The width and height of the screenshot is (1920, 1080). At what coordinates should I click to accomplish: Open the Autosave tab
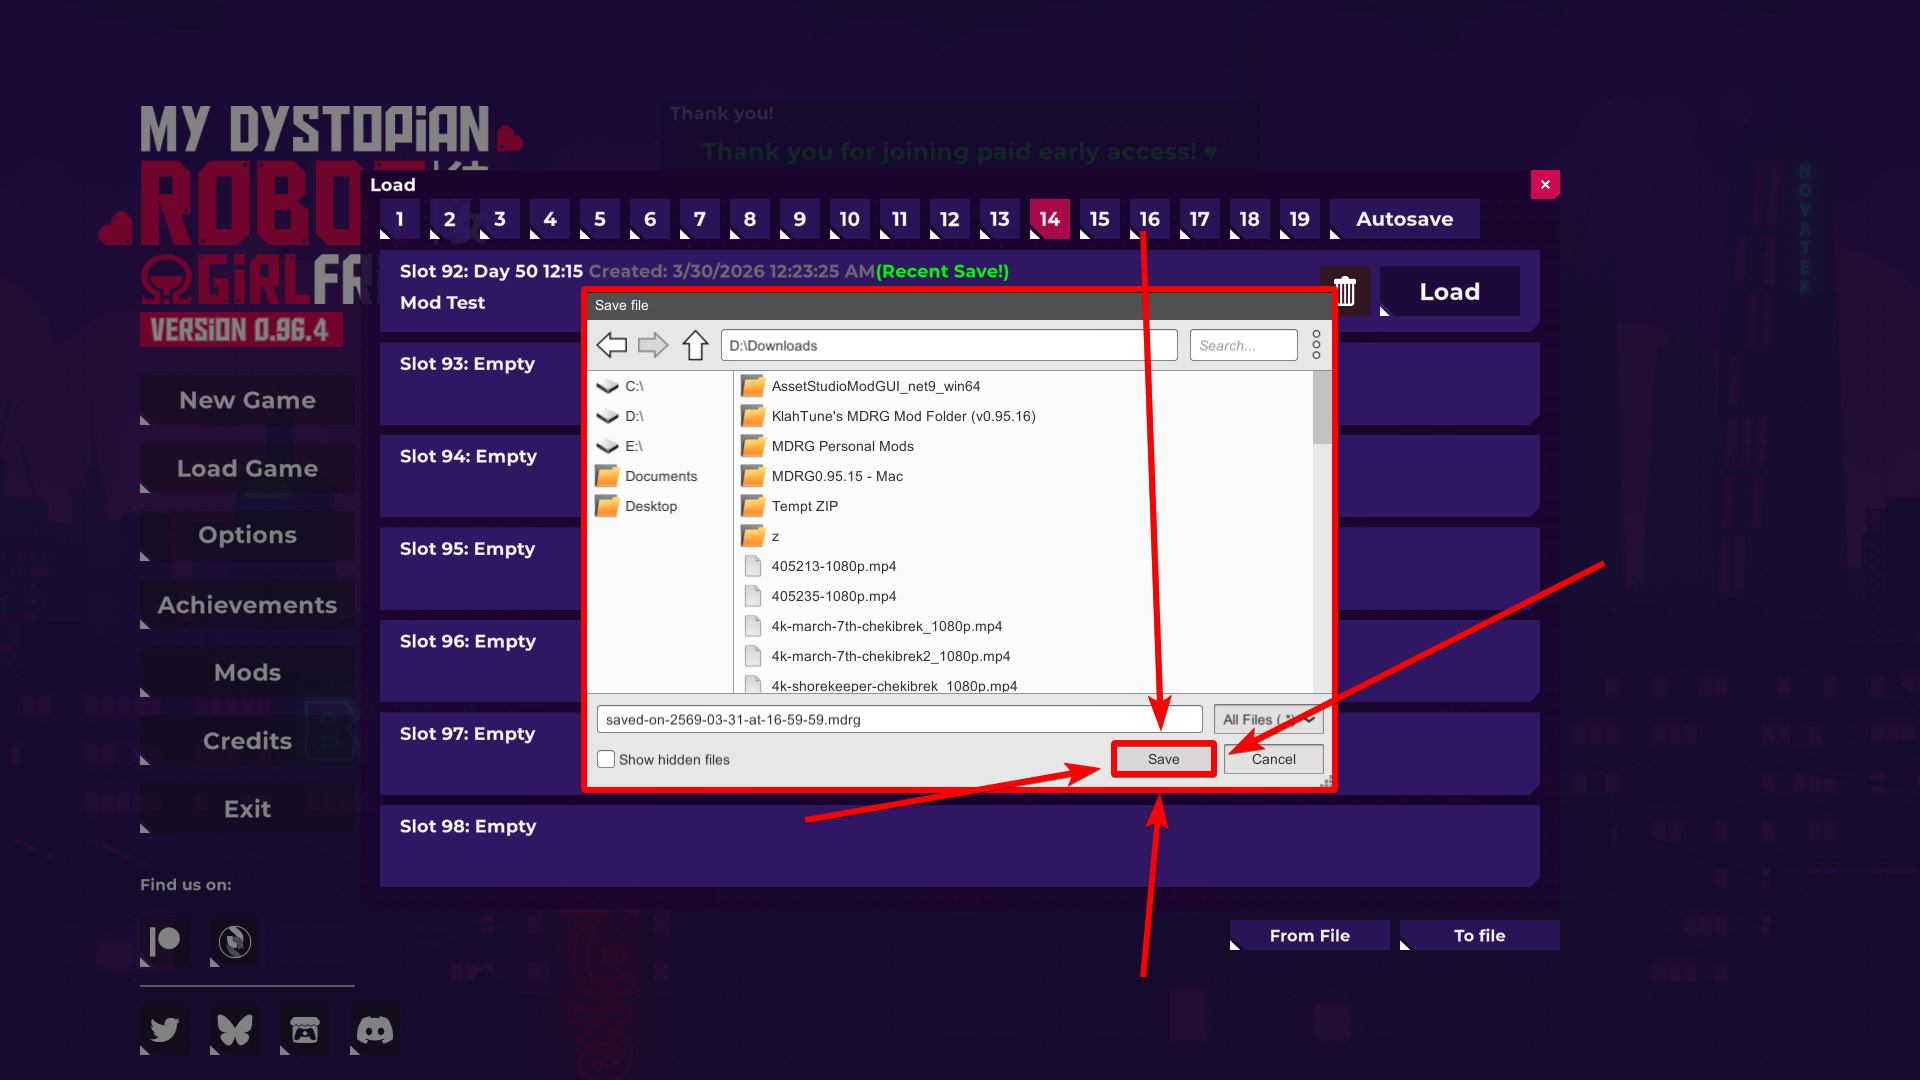pos(1404,219)
